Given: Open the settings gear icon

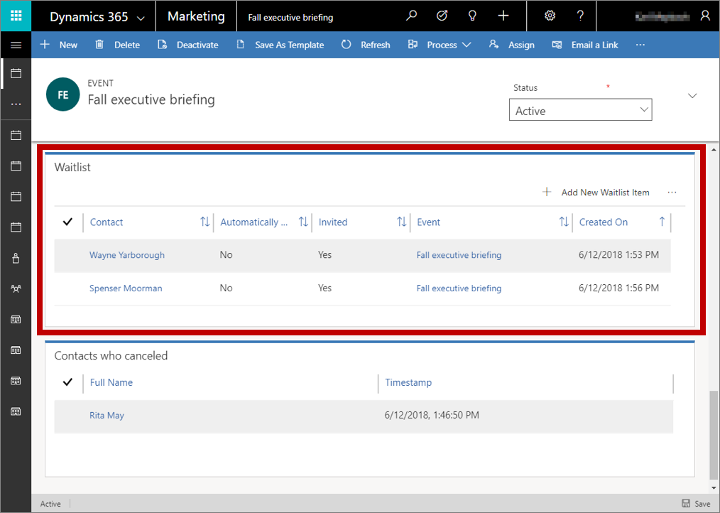Looking at the screenshot, I should [x=550, y=16].
